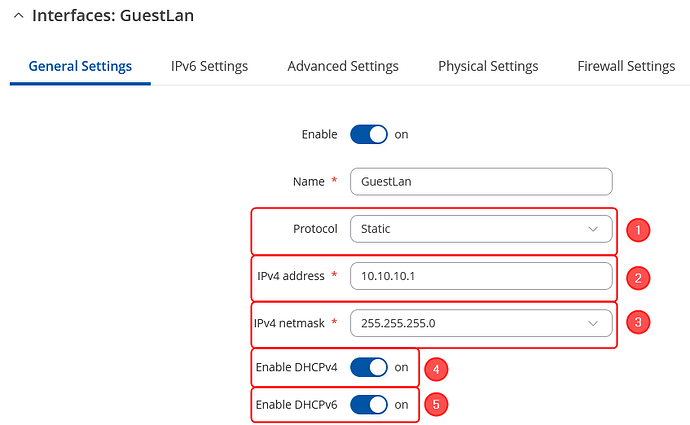
Task: Click the red number 4 marker
Action: pos(436,369)
